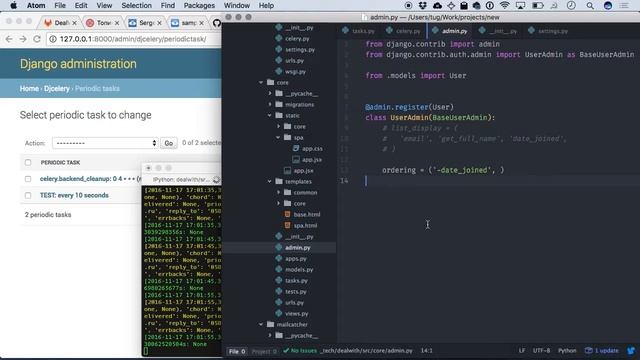Open spa.html template file
Screen dimensions: 640x360
click(x=305, y=225)
